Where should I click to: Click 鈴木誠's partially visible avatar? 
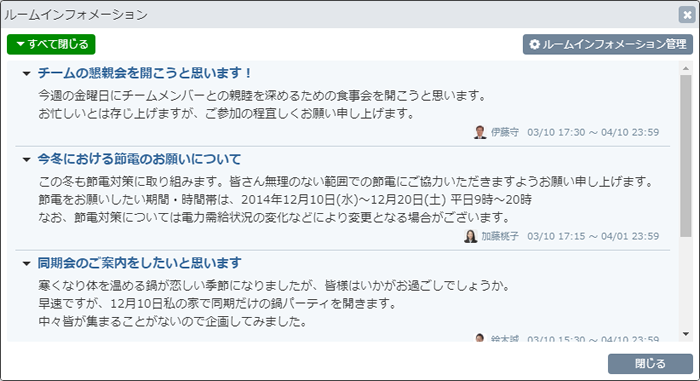coord(480,337)
